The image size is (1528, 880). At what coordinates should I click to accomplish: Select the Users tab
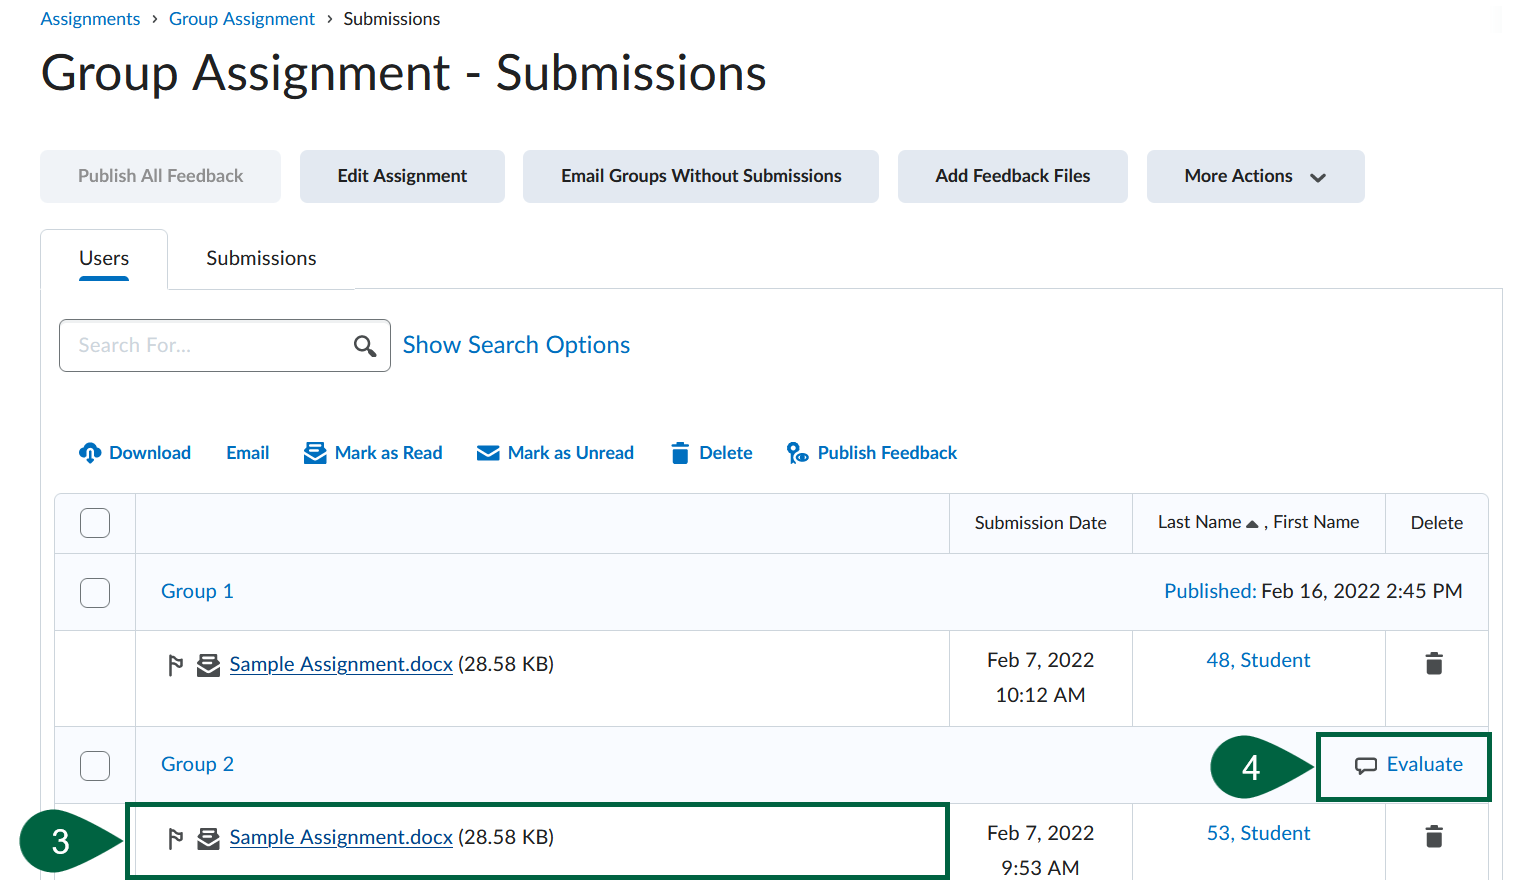click(104, 258)
